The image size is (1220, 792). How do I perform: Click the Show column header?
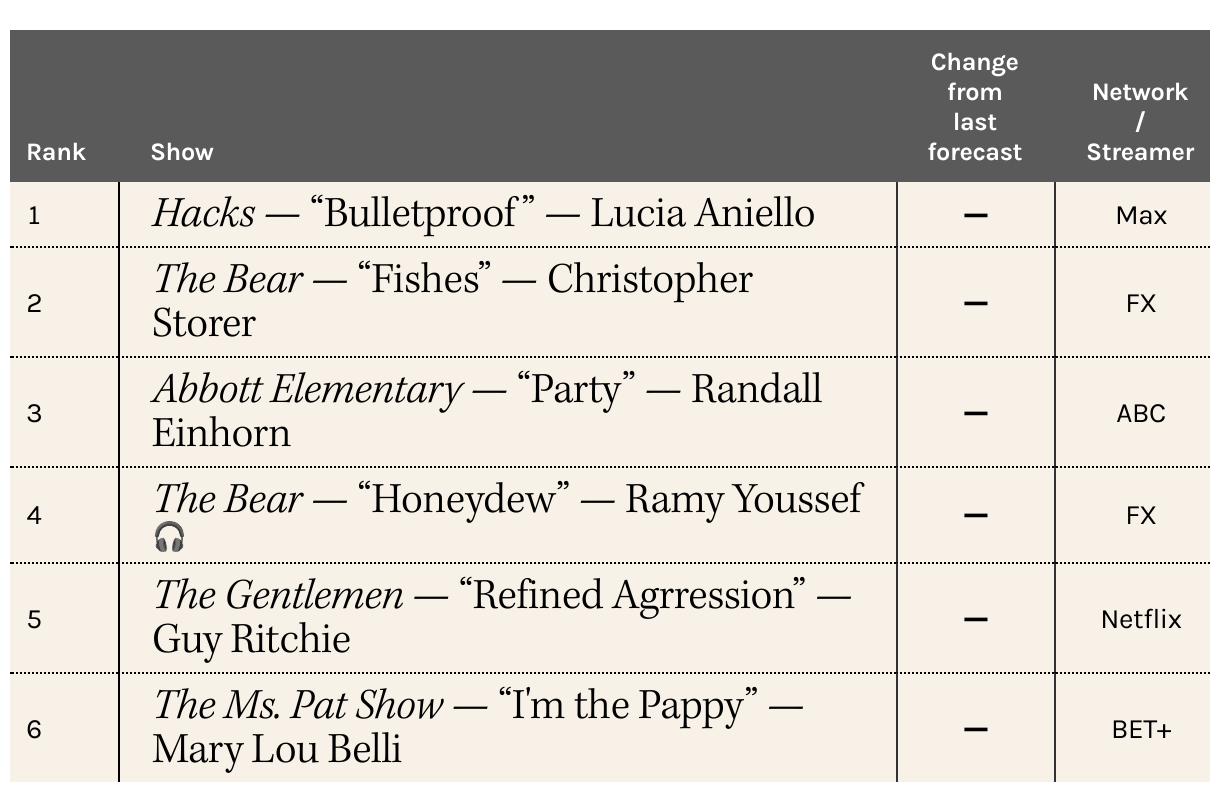[182, 152]
